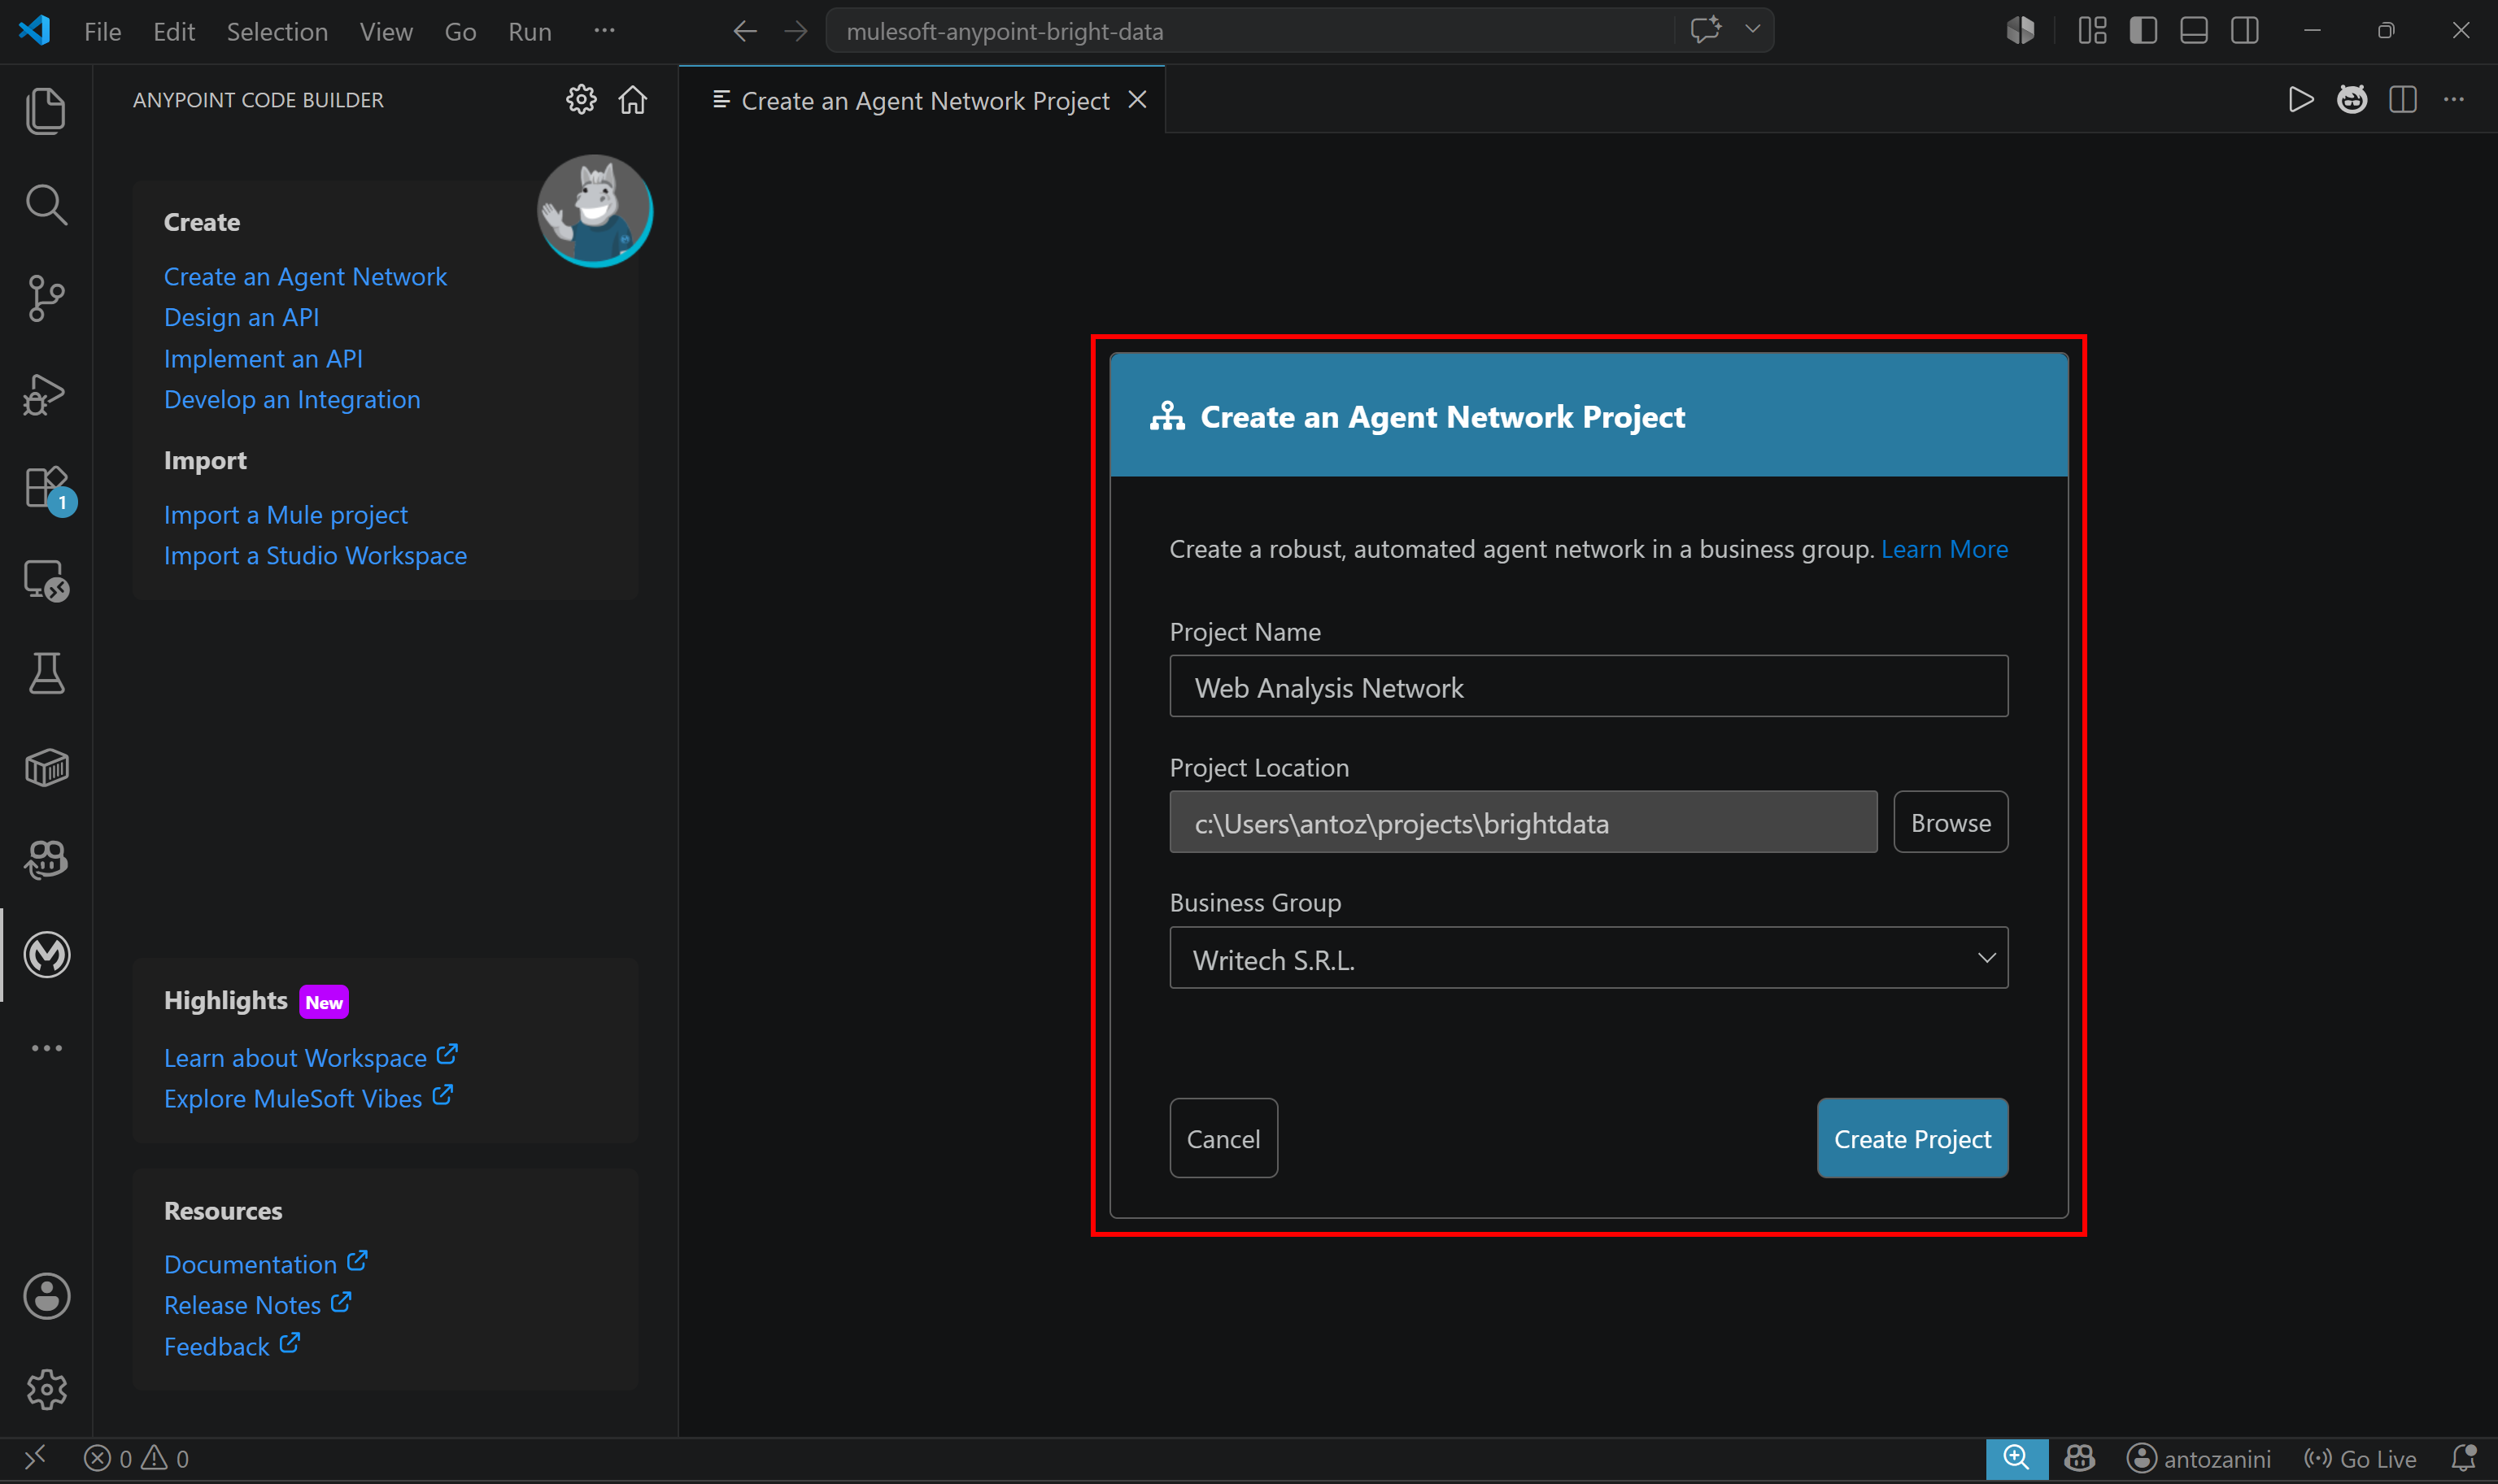Click the zoom magnifier in status bar

[x=2016, y=1458]
